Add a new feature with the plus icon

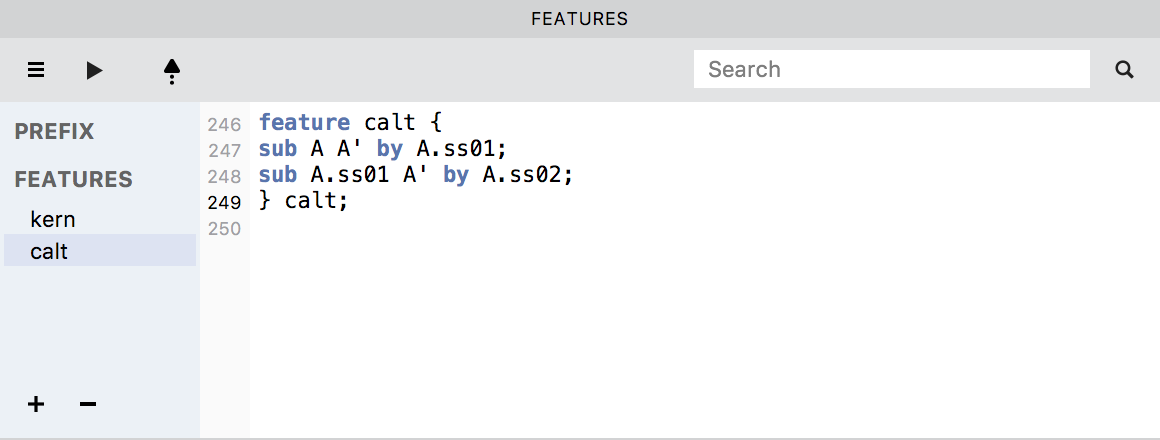tap(36, 404)
